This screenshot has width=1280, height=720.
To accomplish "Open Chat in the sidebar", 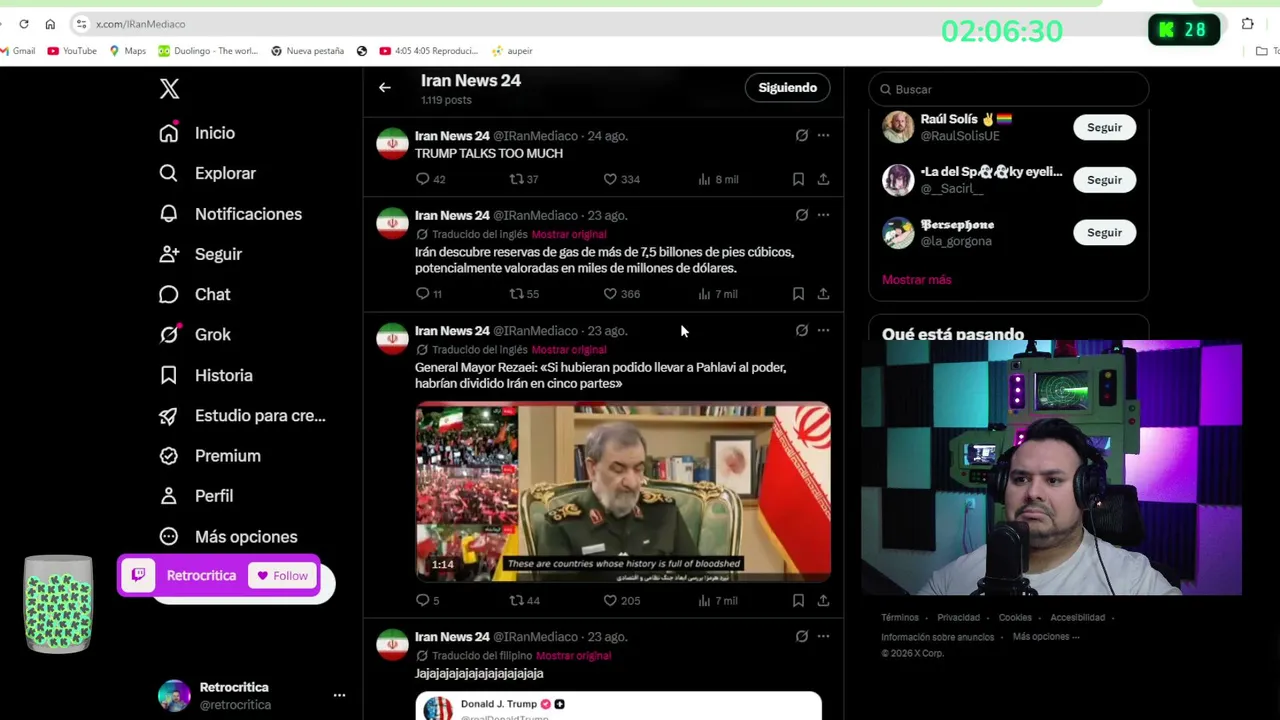I will (194, 294).
